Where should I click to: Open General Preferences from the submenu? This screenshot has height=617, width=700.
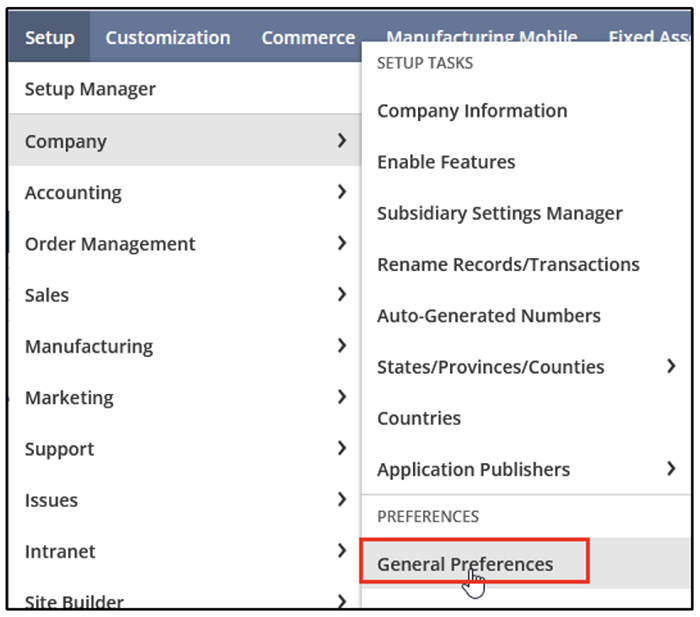click(x=465, y=564)
